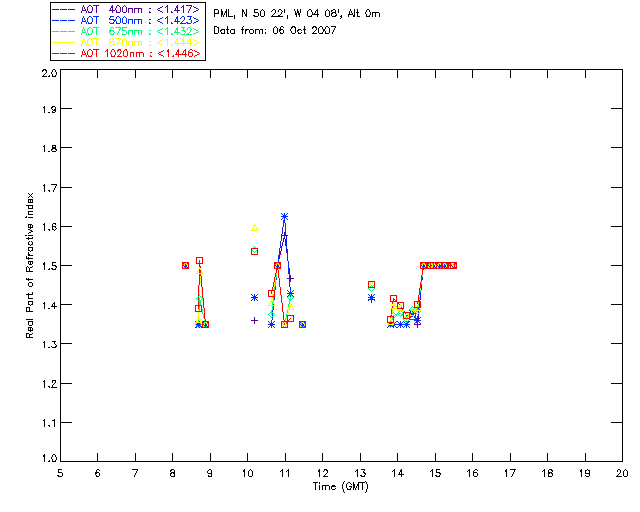Click the 'Time (GMT)' x-axis title
Image resolution: width=640 pixels, height=512 pixels.
click(x=340, y=486)
